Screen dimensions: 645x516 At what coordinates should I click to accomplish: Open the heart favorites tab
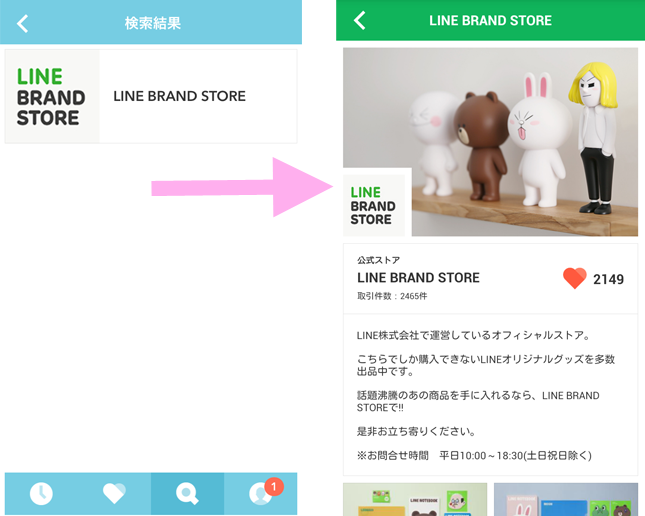(114, 493)
